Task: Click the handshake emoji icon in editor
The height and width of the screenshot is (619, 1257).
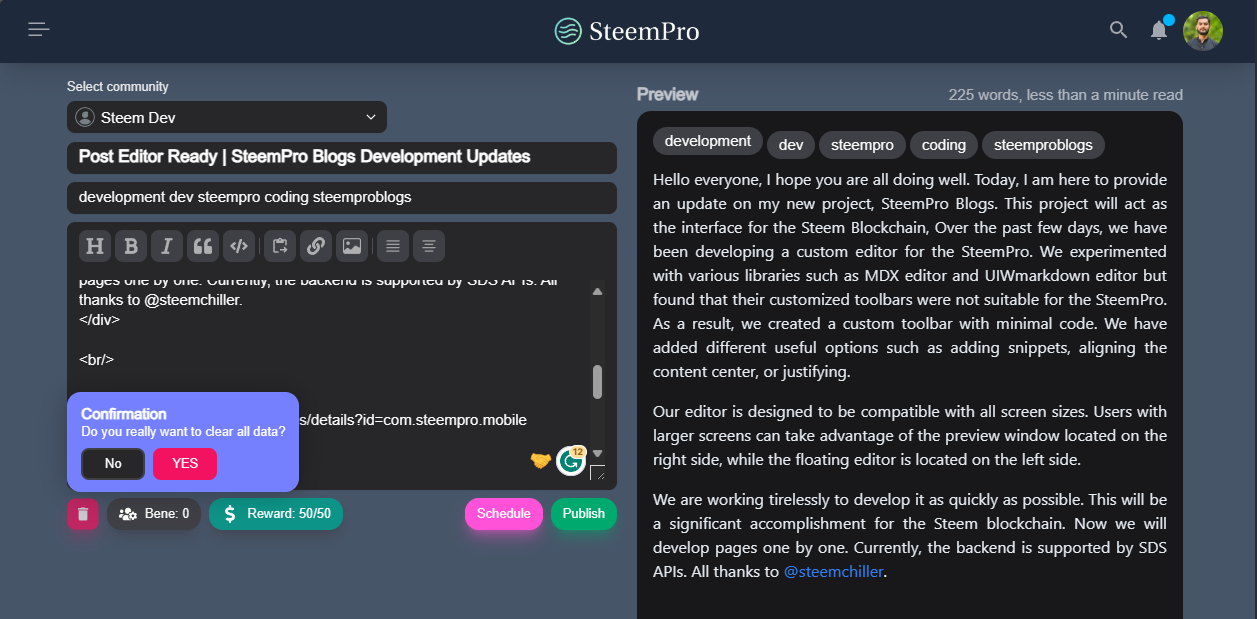Action: pos(541,460)
